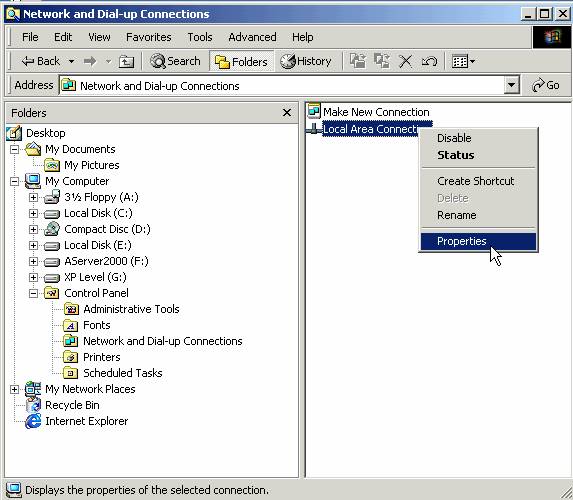Viewport: 573px width, 500px height.
Task: Click the Search toolbar button
Action: tap(175, 61)
